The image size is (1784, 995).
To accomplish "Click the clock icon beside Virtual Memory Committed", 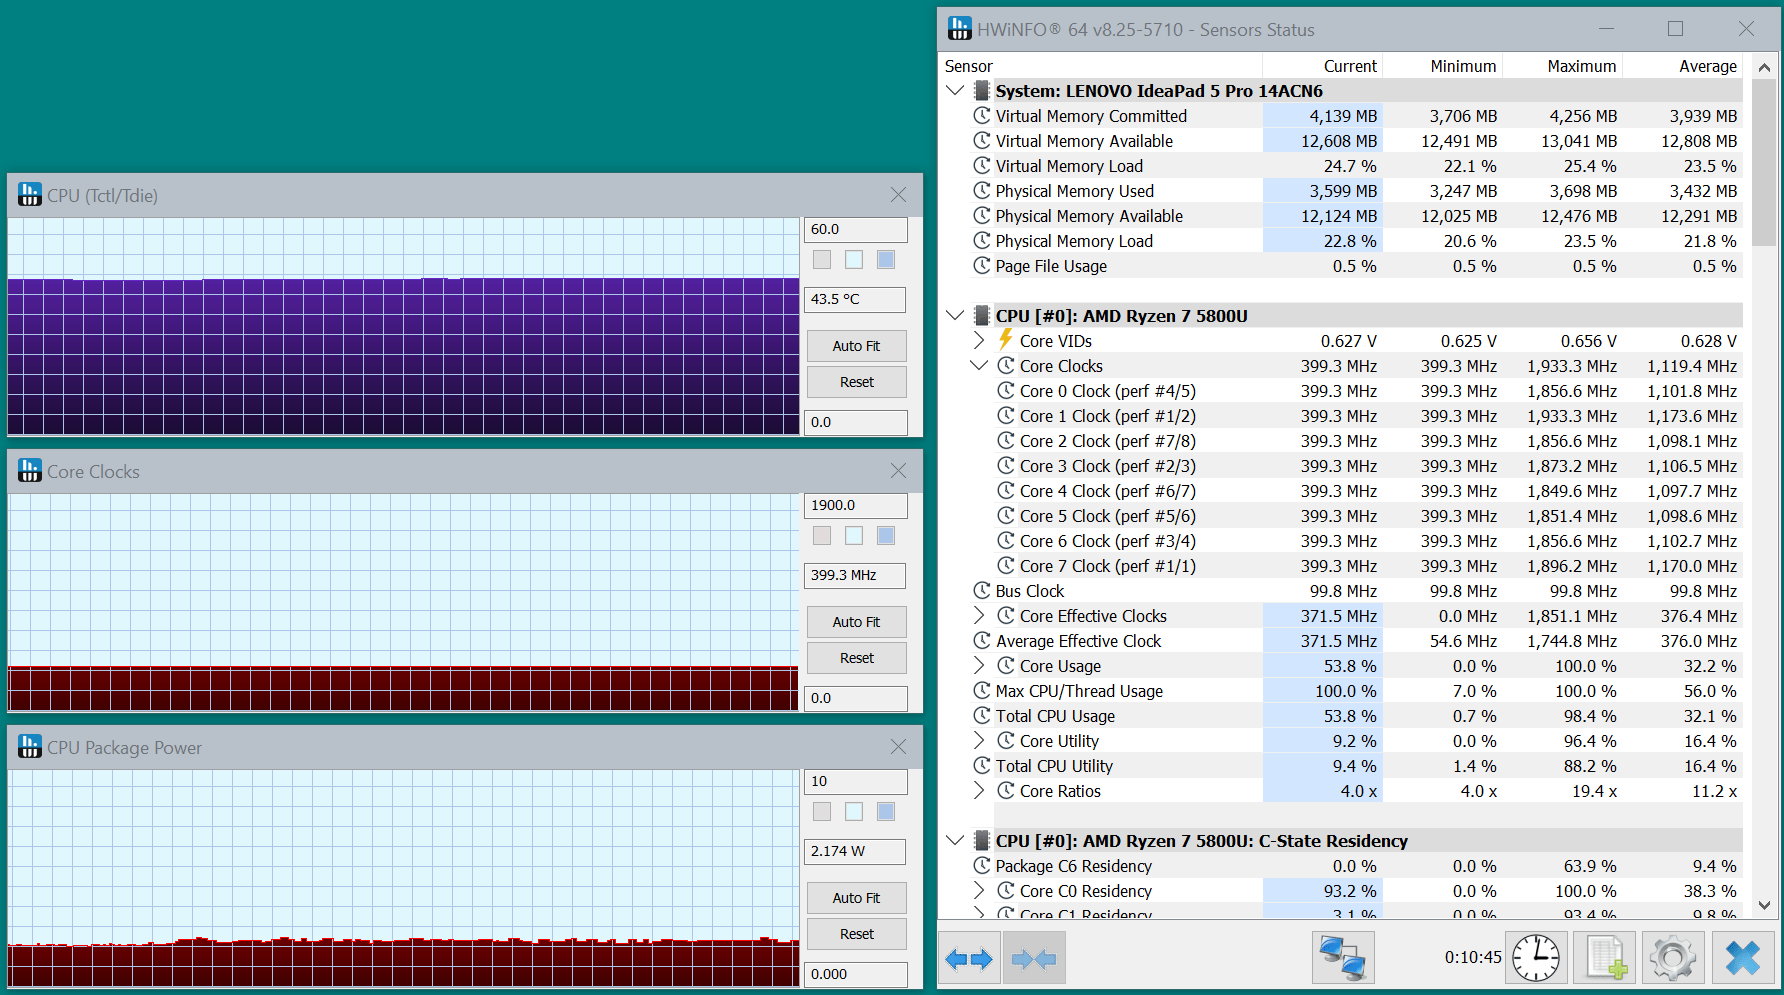I will 981,115.
